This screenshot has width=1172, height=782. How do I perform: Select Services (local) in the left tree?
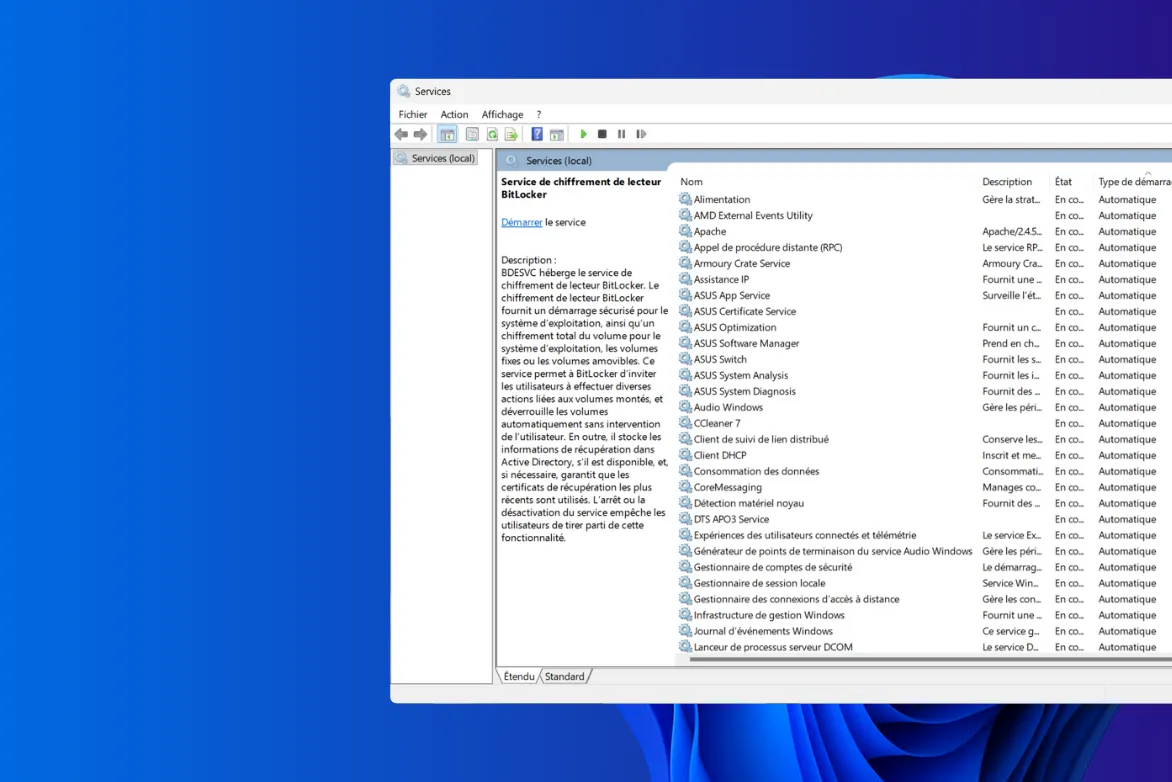[x=442, y=157]
